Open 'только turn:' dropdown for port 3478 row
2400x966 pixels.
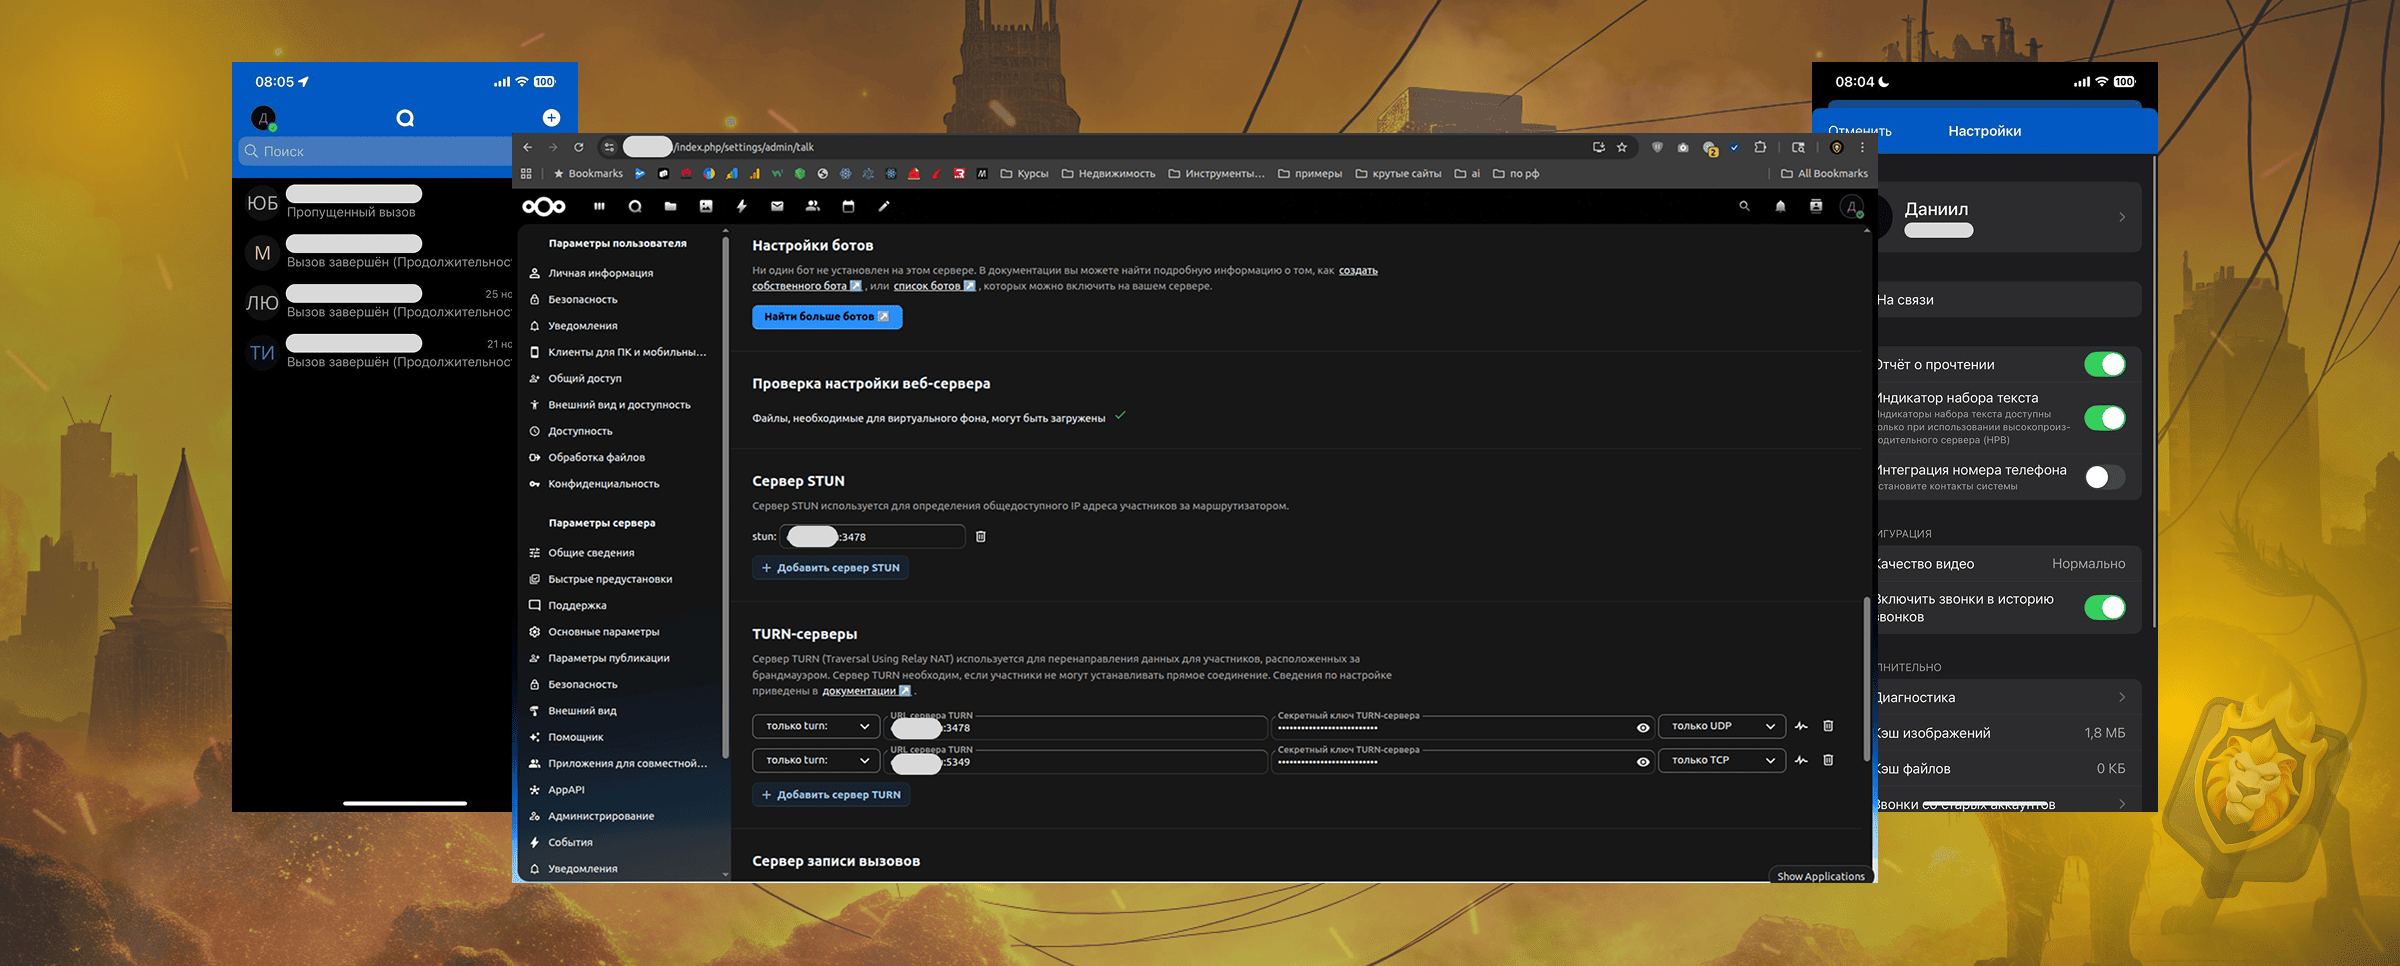tap(816, 727)
